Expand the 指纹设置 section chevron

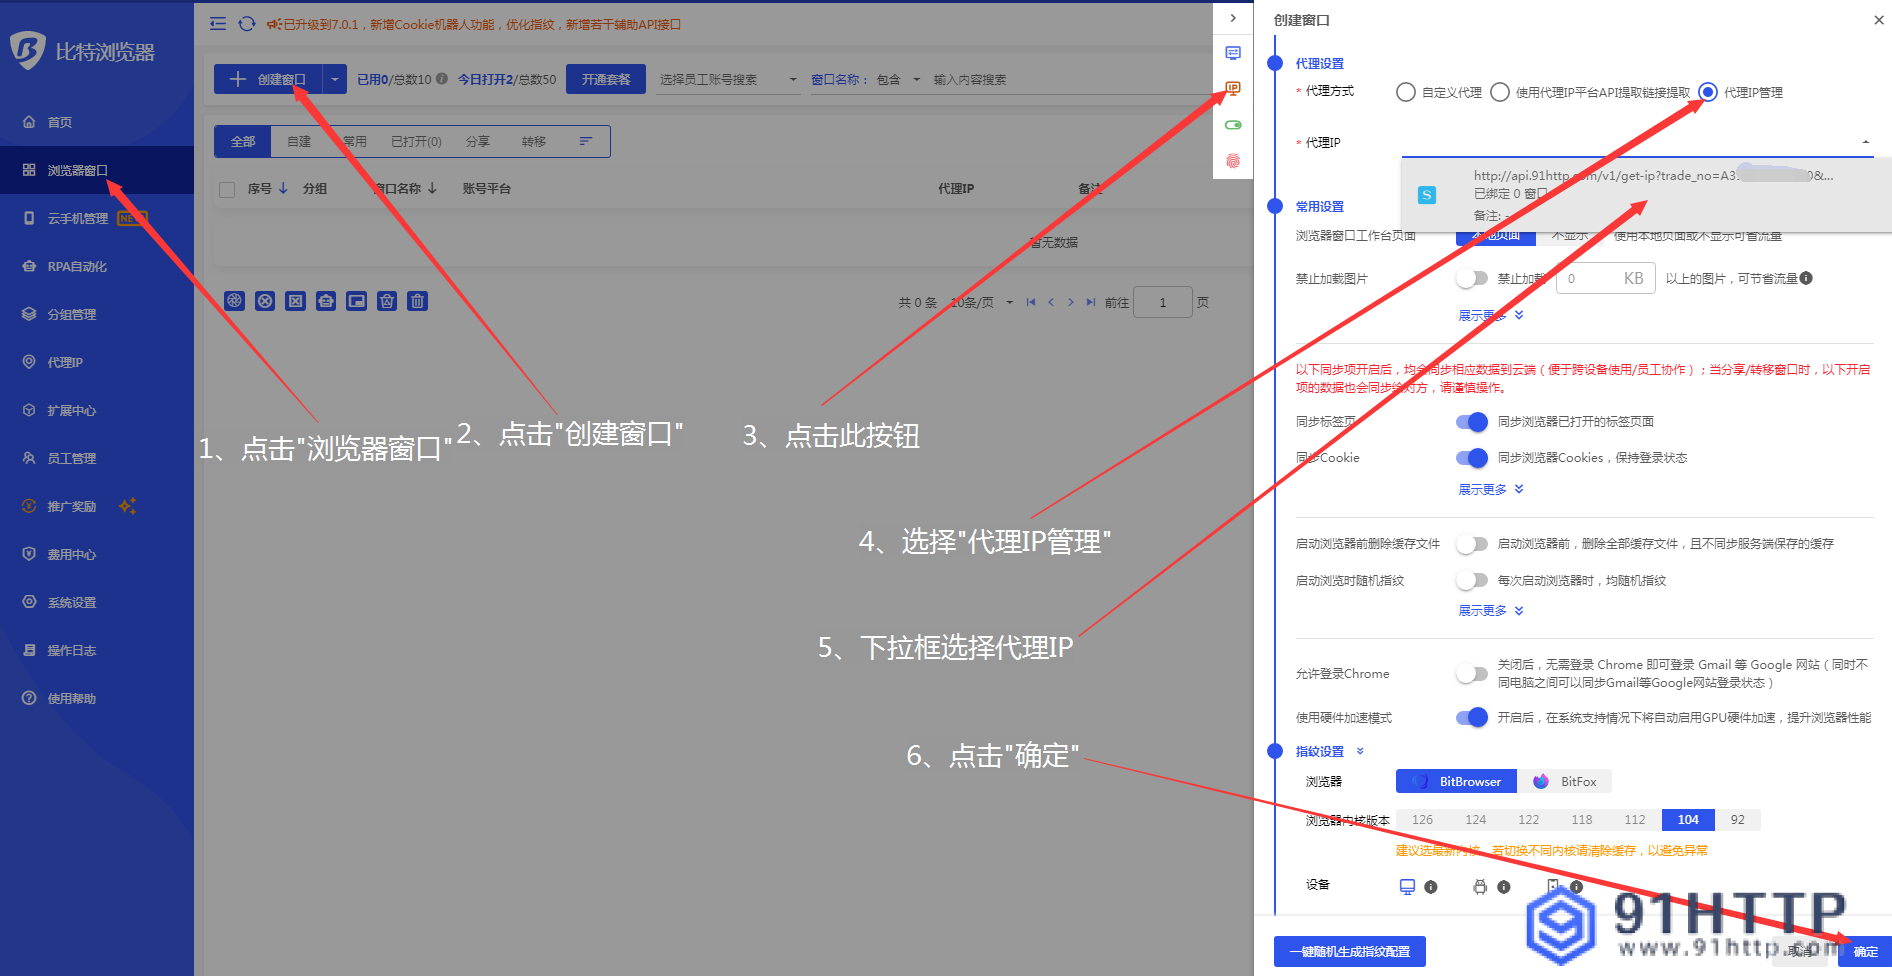(1360, 751)
